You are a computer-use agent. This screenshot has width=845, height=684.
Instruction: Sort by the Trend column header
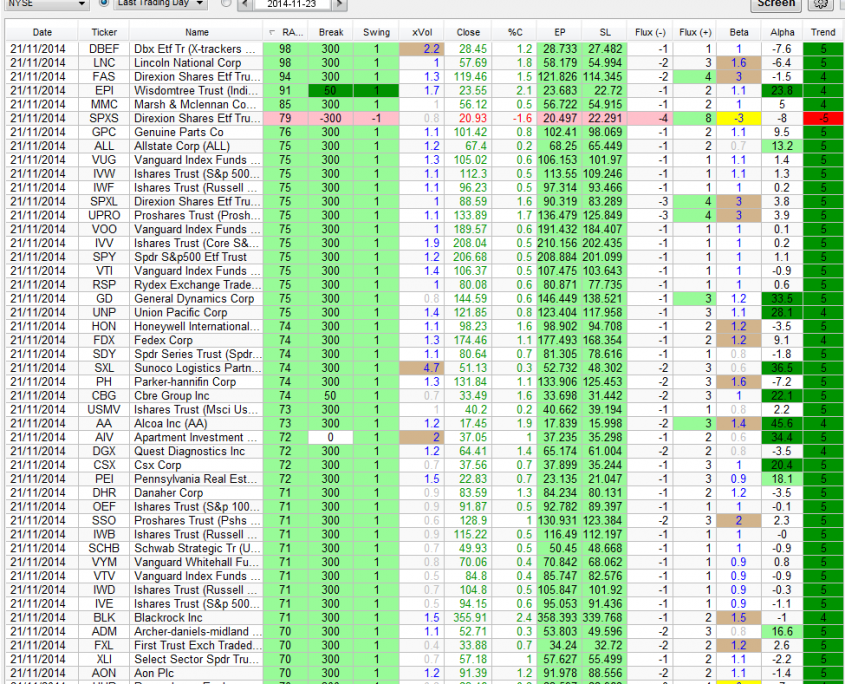(x=823, y=32)
